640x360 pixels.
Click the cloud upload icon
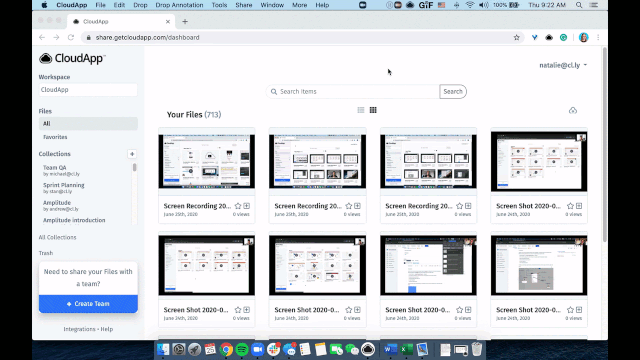point(573,111)
